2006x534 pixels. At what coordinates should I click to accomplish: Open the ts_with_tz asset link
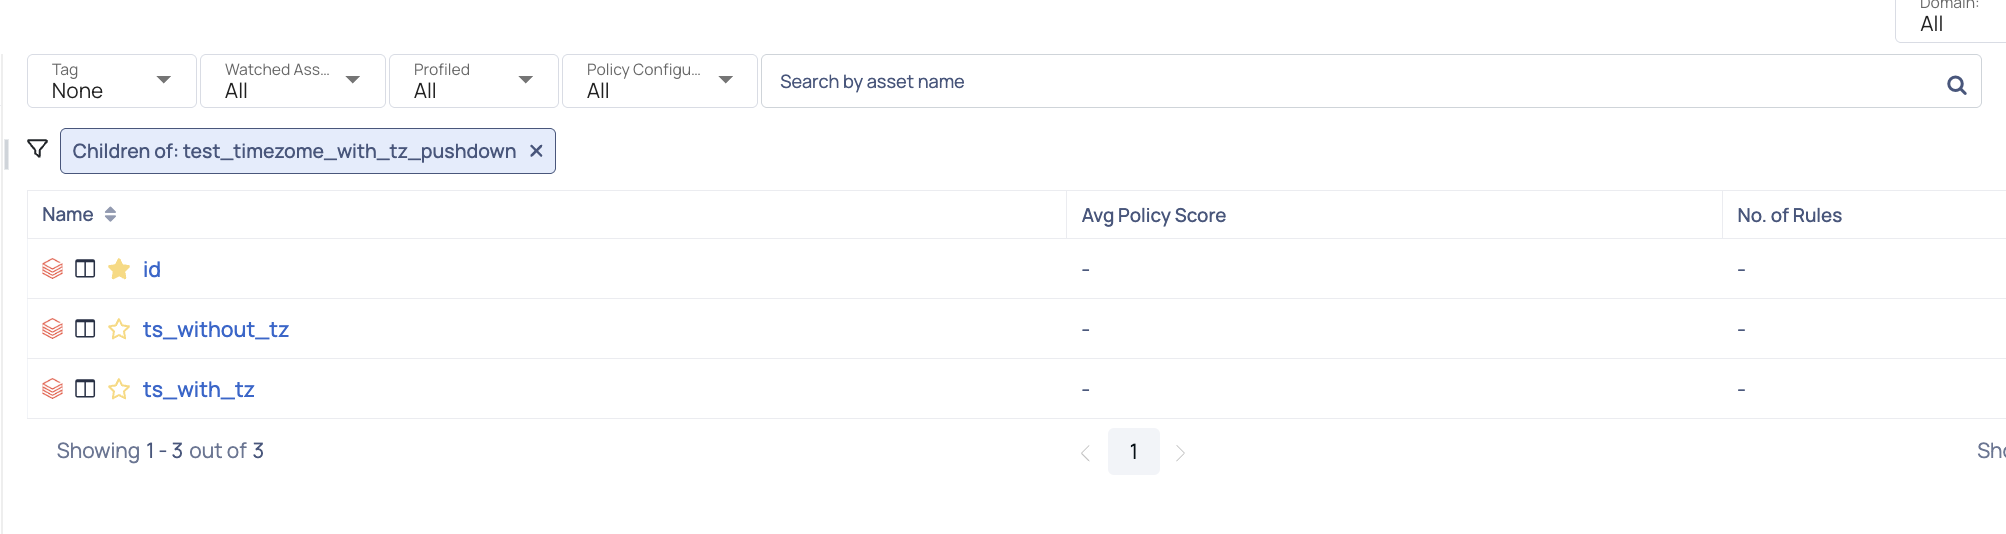(199, 389)
